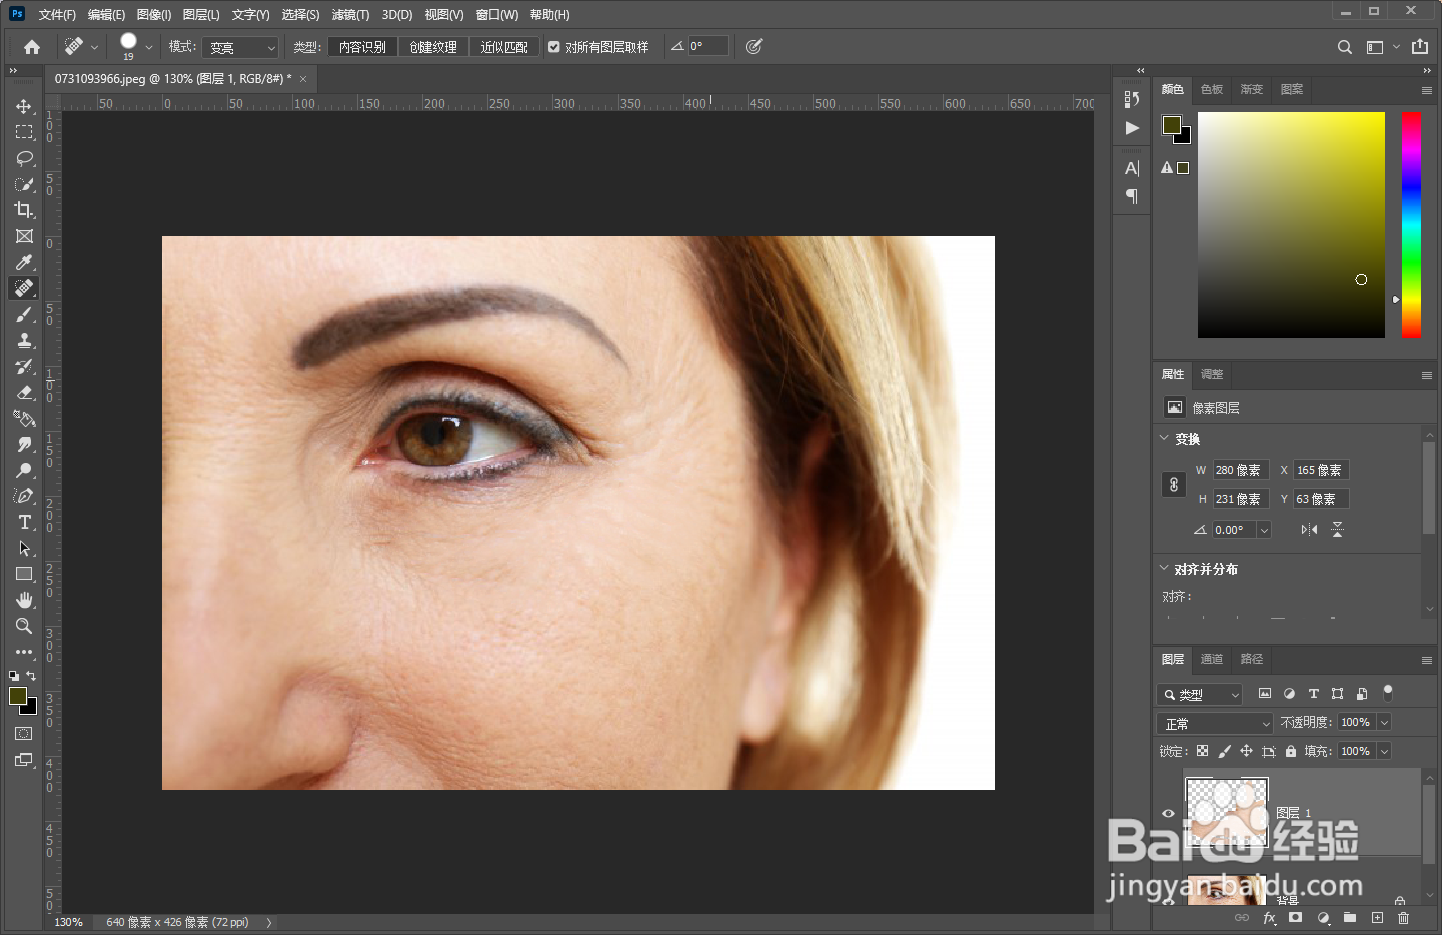Select the Brush tool
This screenshot has width=1442, height=935.
pyautogui.click(x=24, y=314)
